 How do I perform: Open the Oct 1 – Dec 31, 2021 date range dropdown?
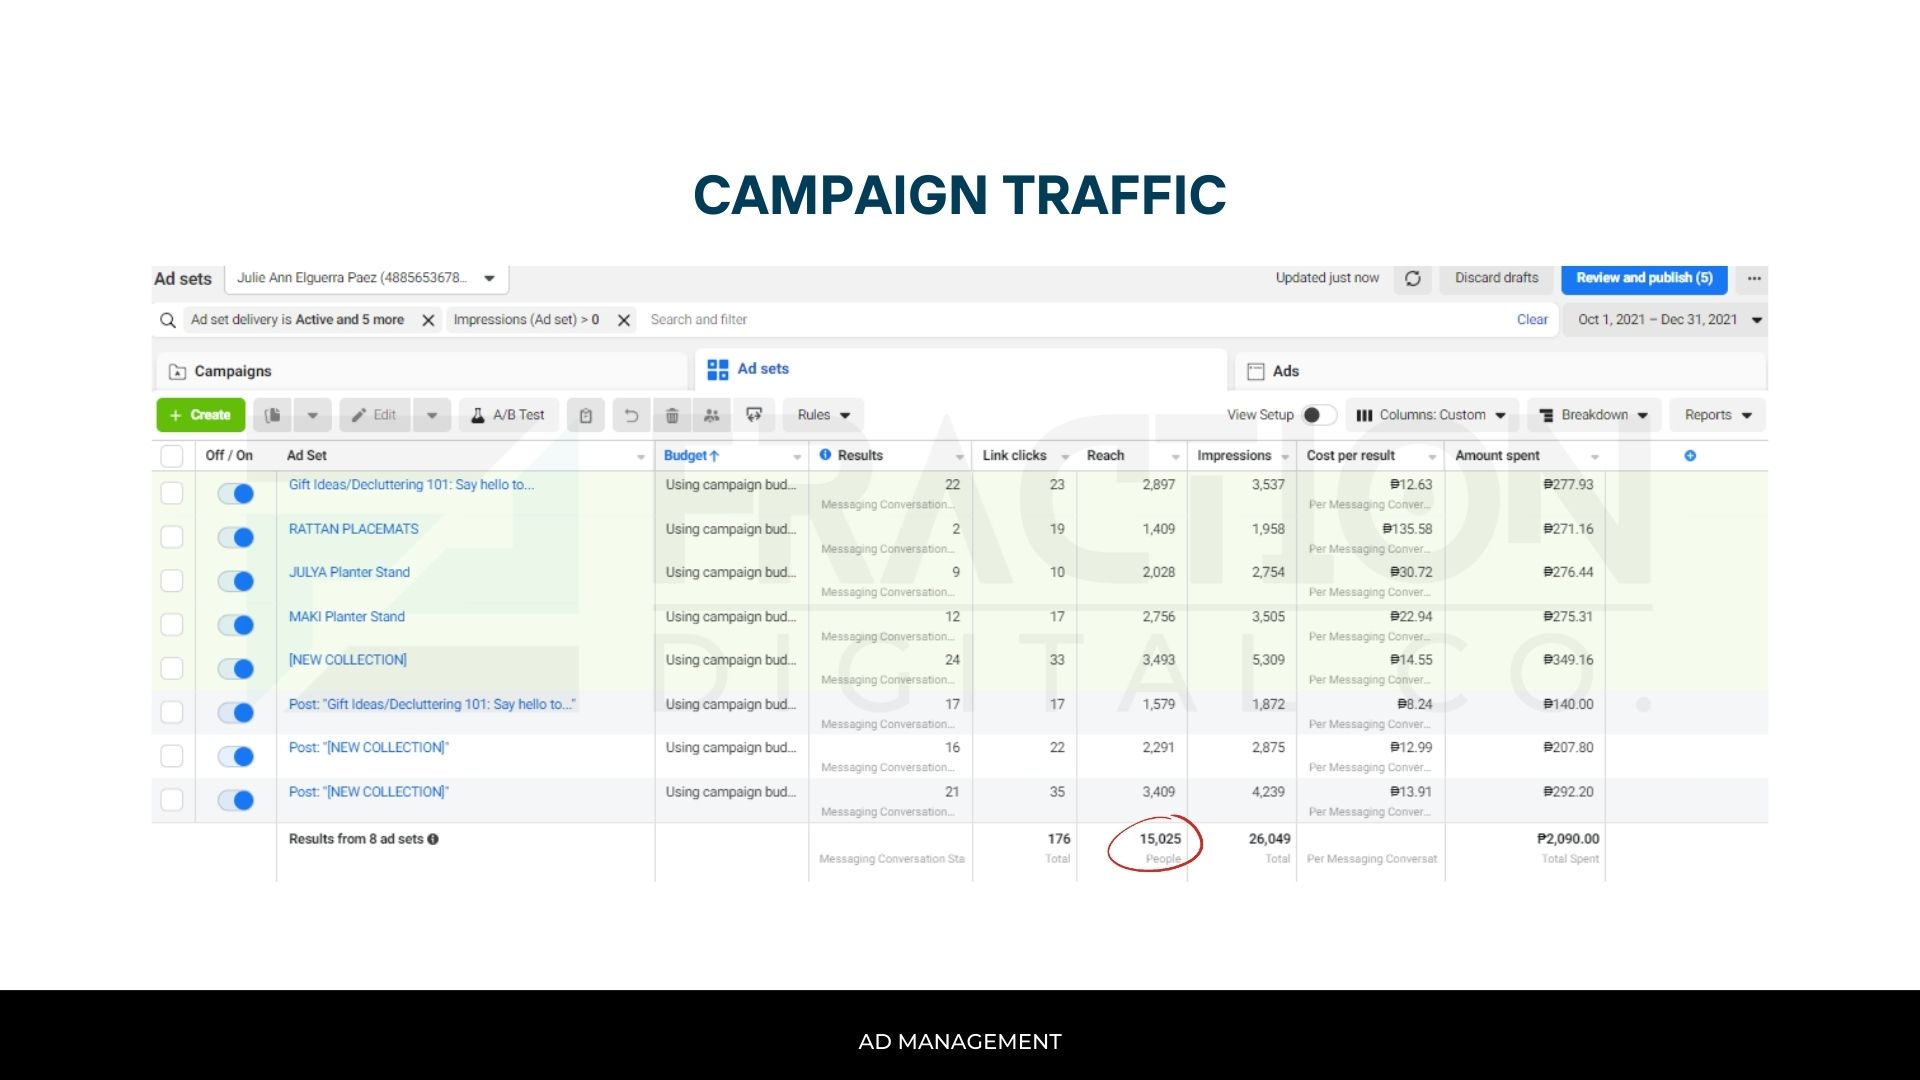click(1667, 320)
